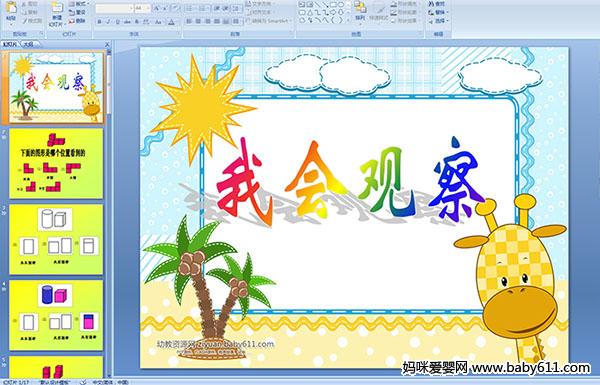This screenshot has width=600, height=385.
Task: Switch to the Outline pane tab
Action: pyautogui.click(x=29, y=44)
